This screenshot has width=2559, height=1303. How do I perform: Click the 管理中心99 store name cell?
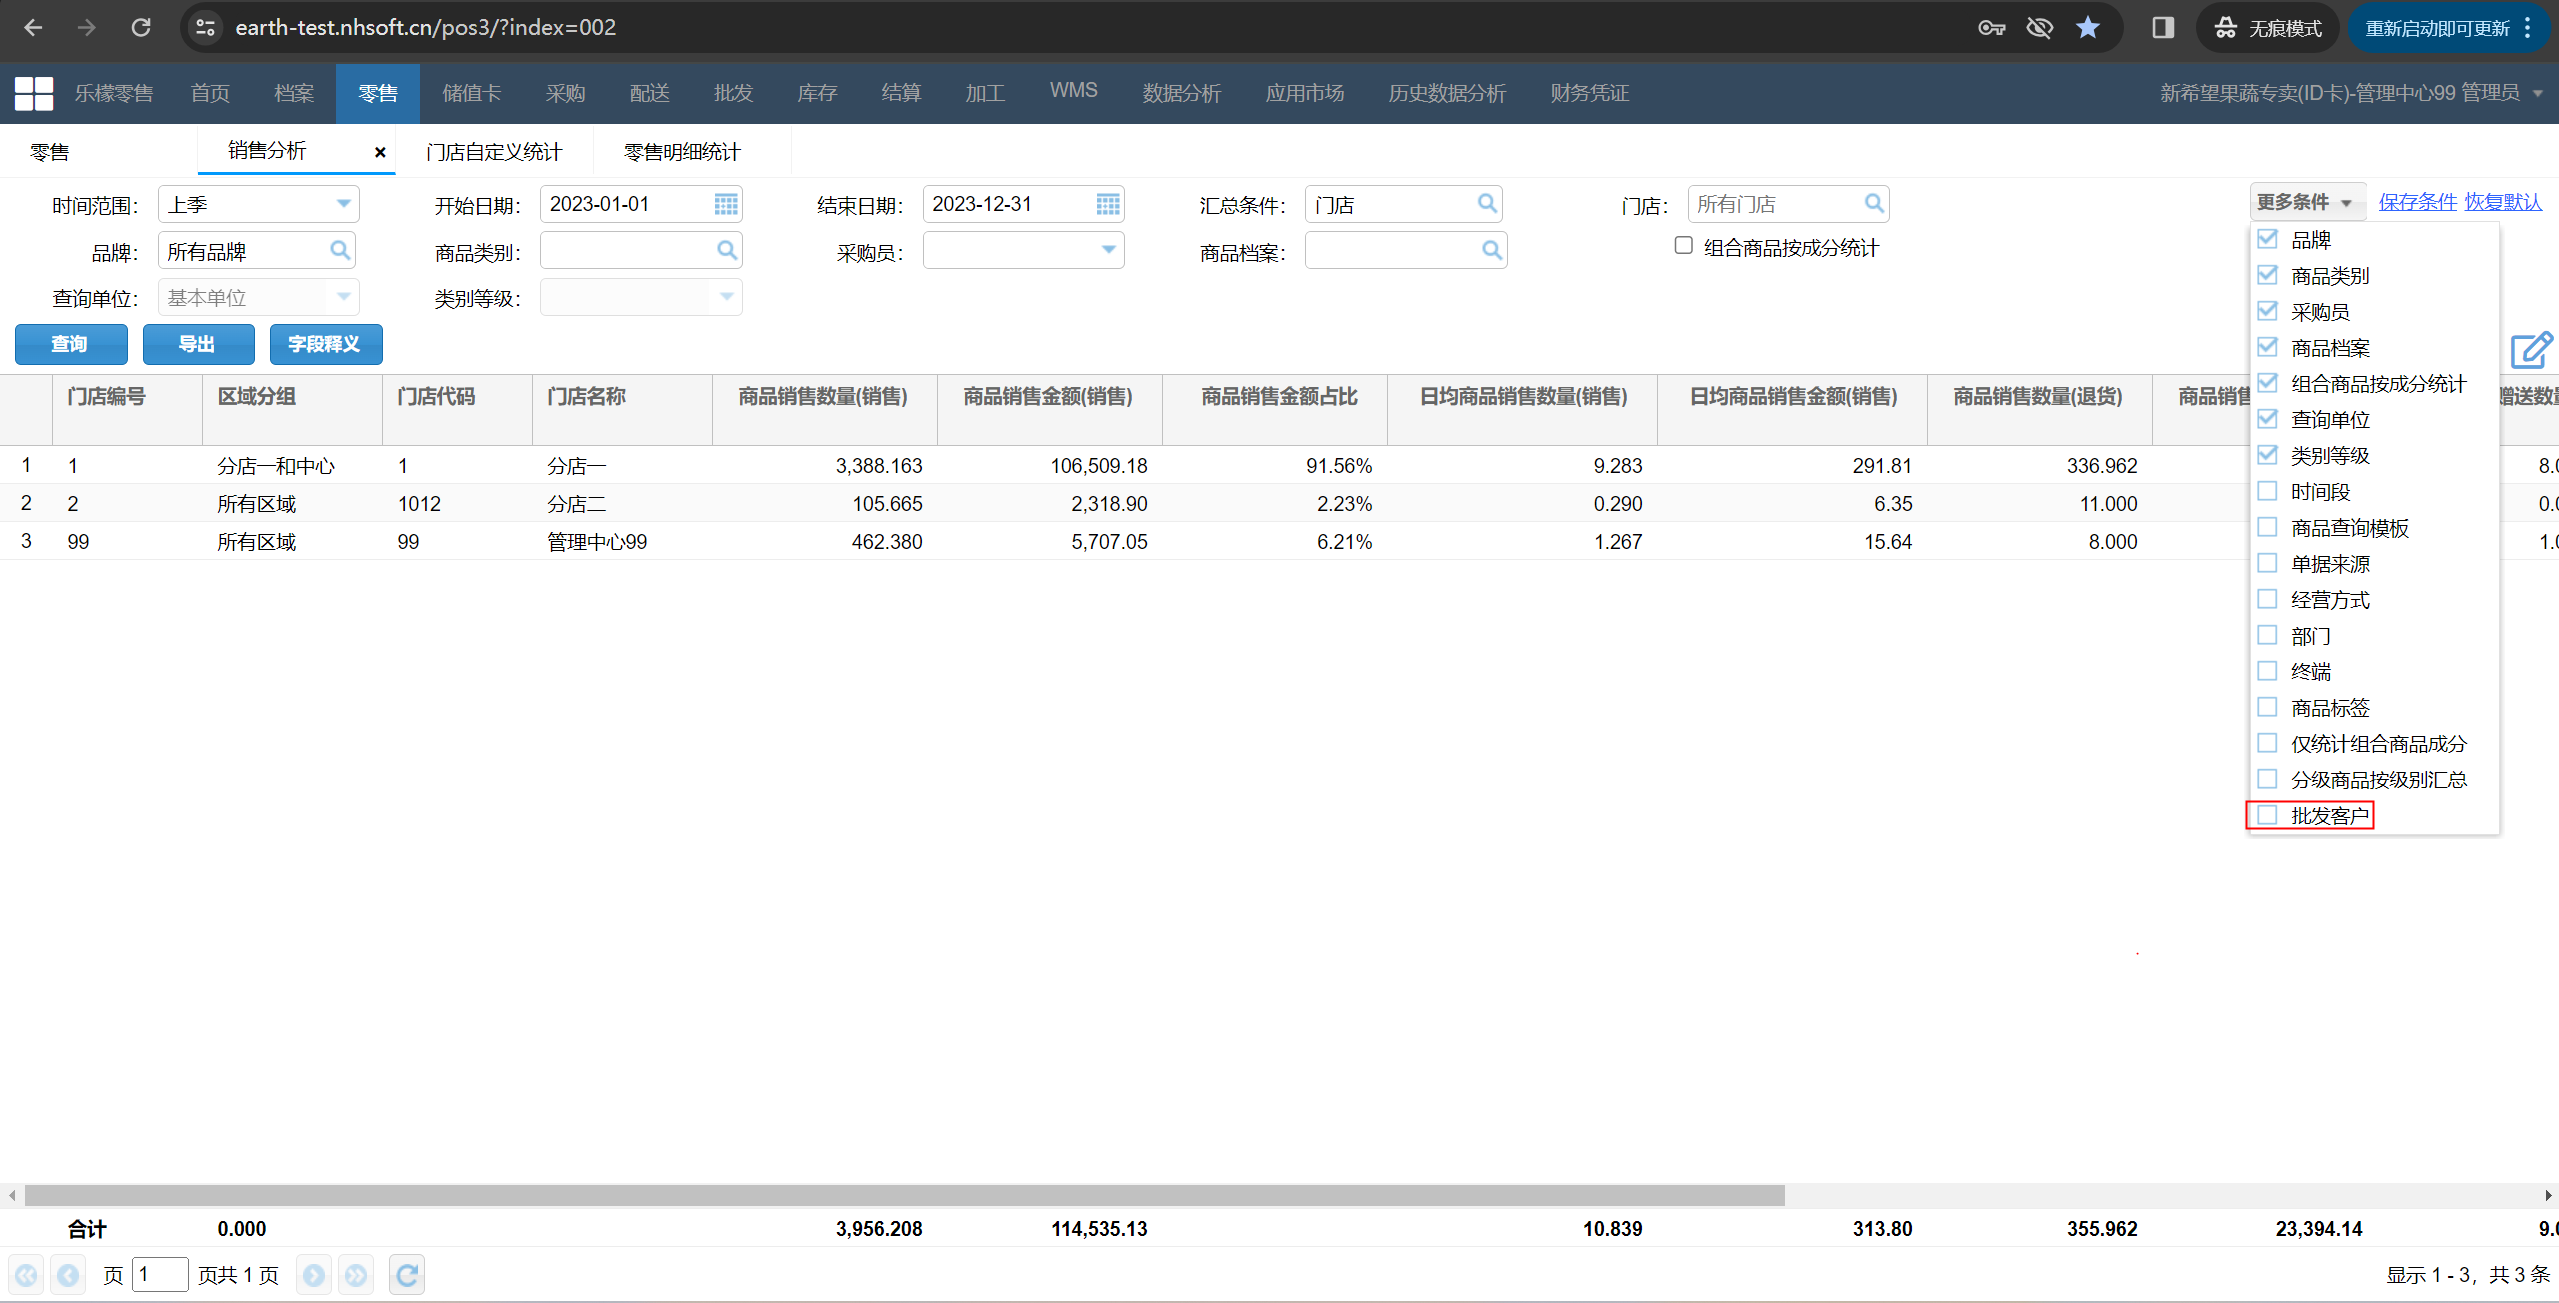click(597, 542)
